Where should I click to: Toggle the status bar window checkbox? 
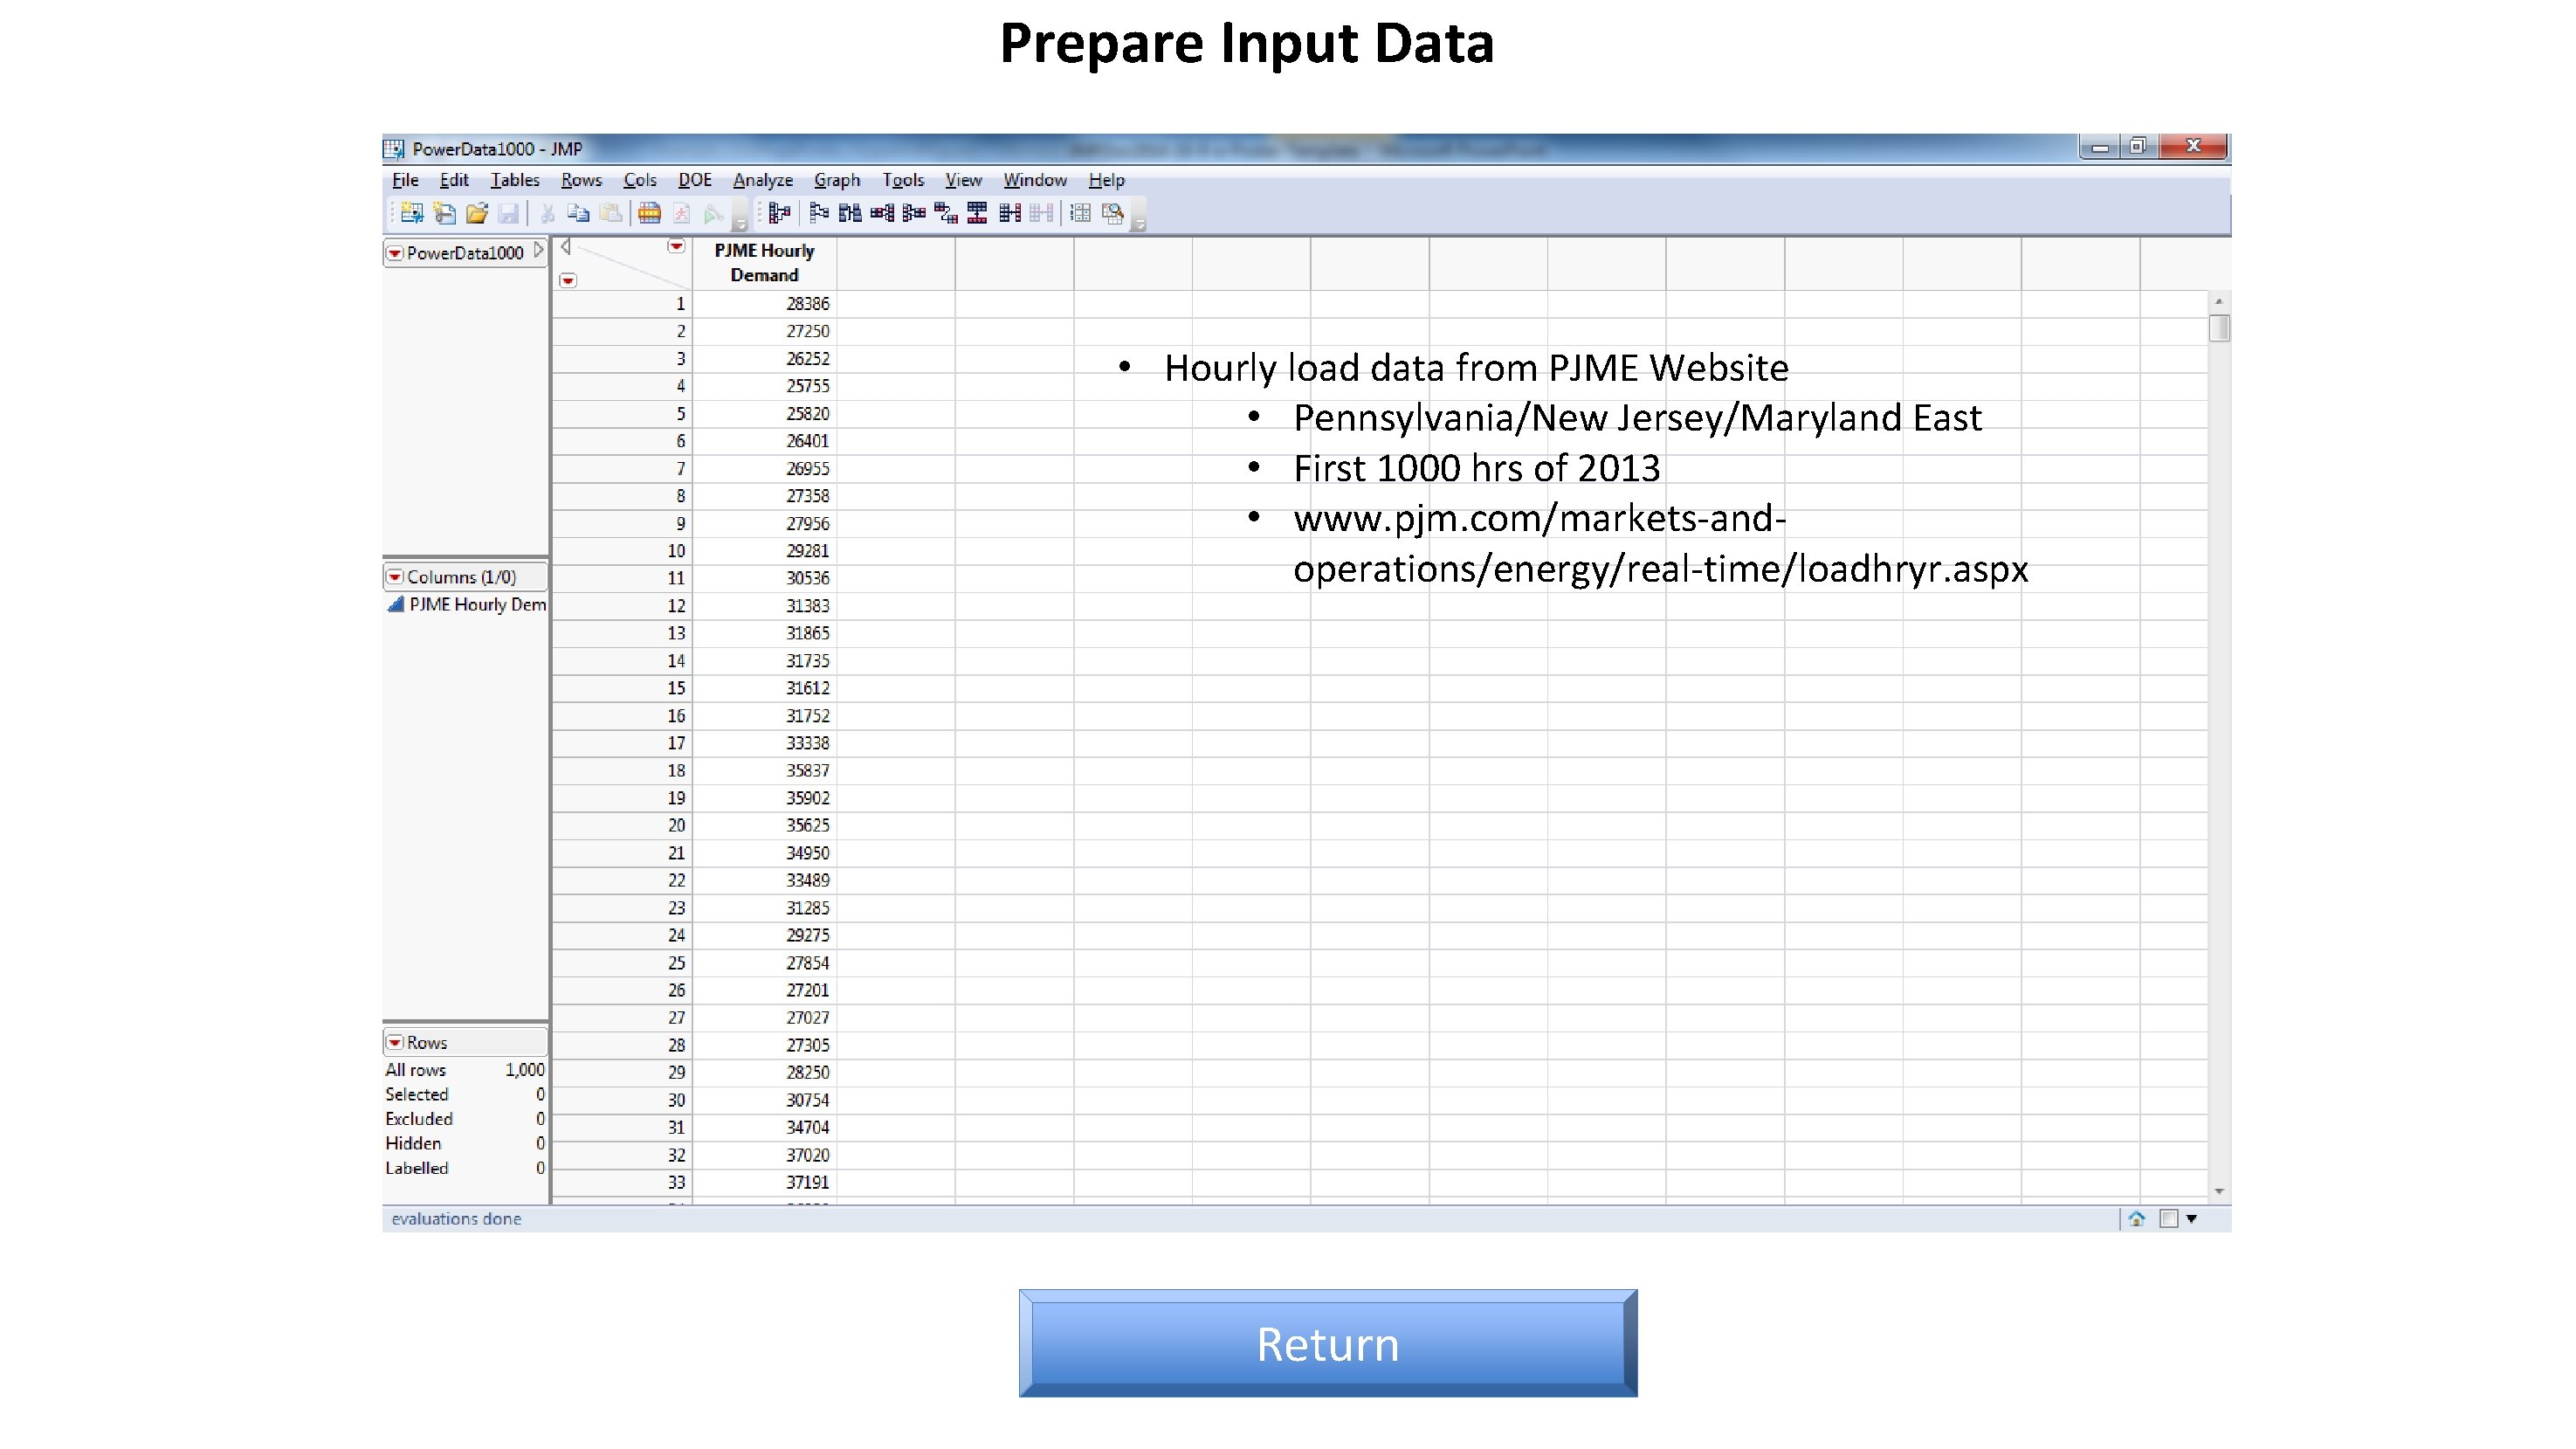[2169, 1218]
